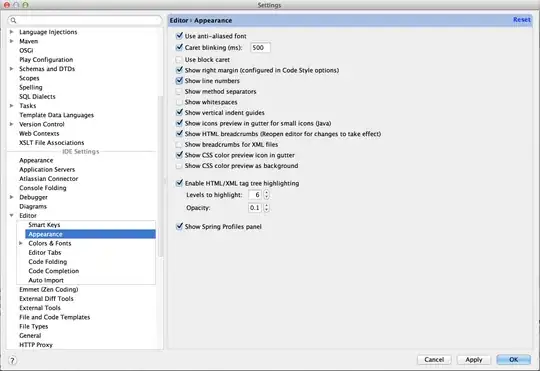The width and height of the screenshot is (540, 371).
Task: Toggle Show CSS color preview icon in gutter
Action: point(179,155)
